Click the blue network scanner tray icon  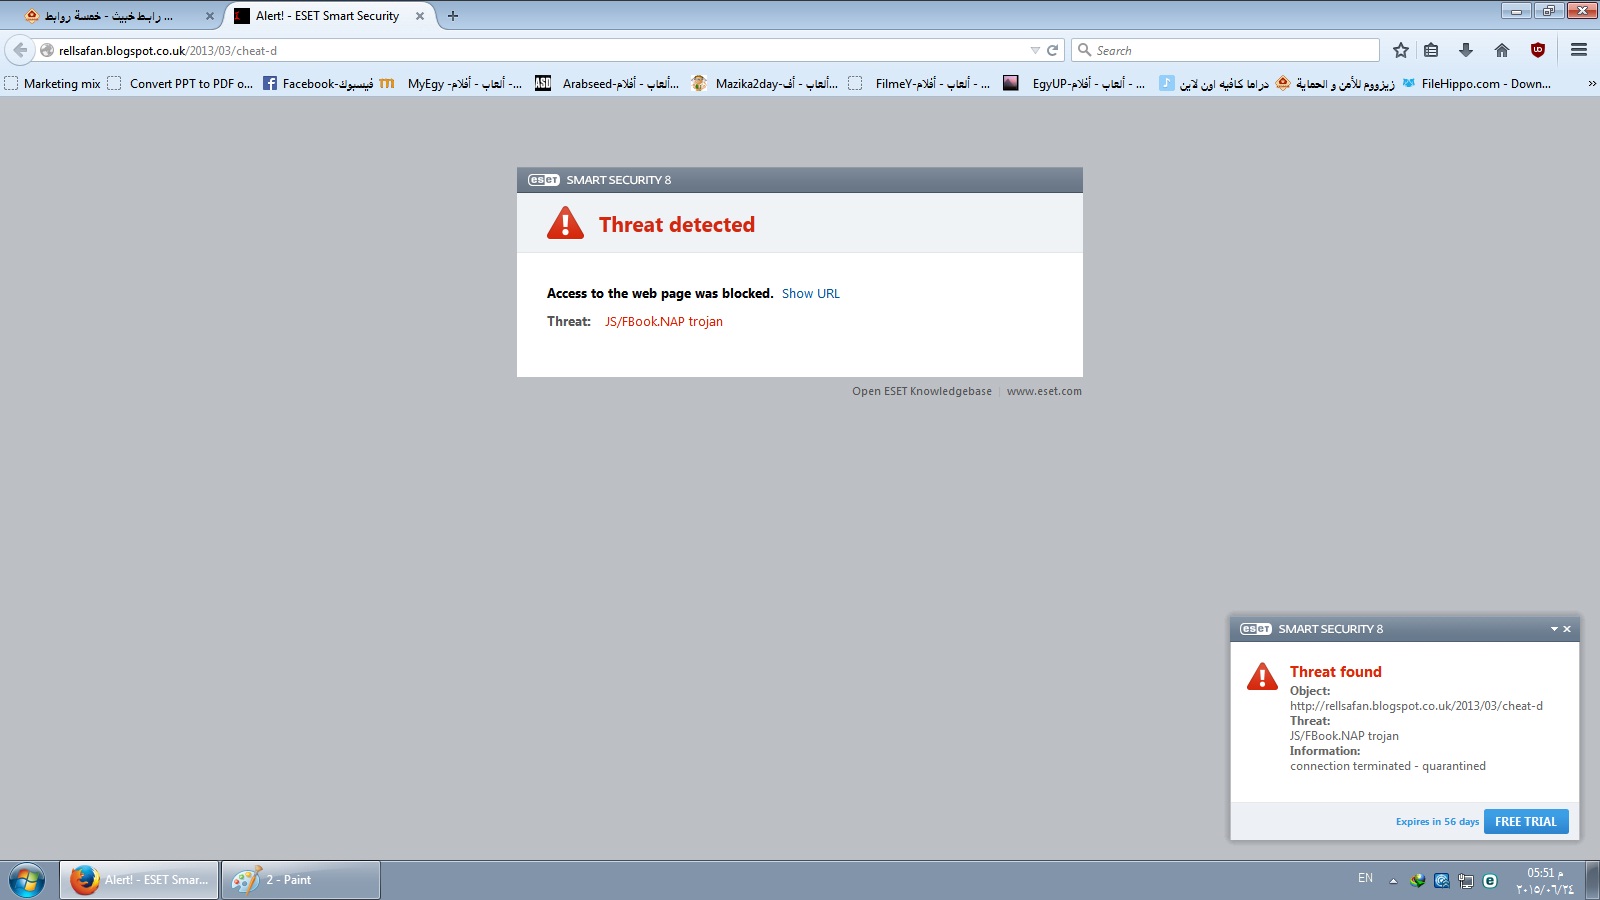coord(1441,881)
